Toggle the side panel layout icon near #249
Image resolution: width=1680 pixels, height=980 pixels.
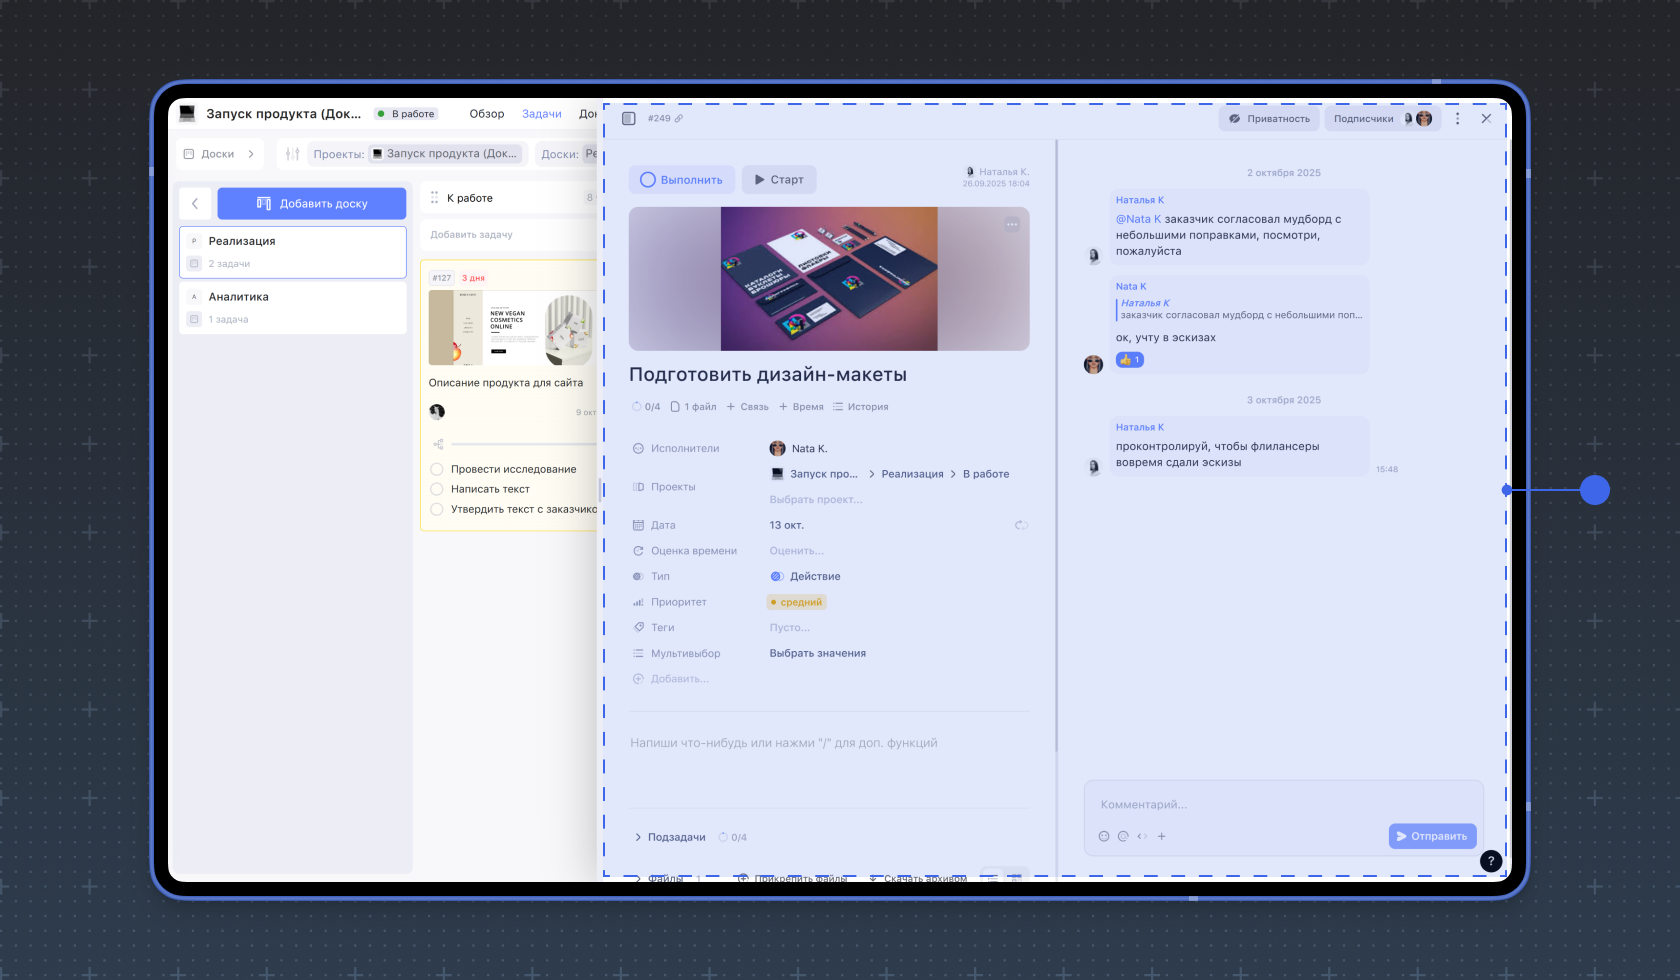coord(629,119)
